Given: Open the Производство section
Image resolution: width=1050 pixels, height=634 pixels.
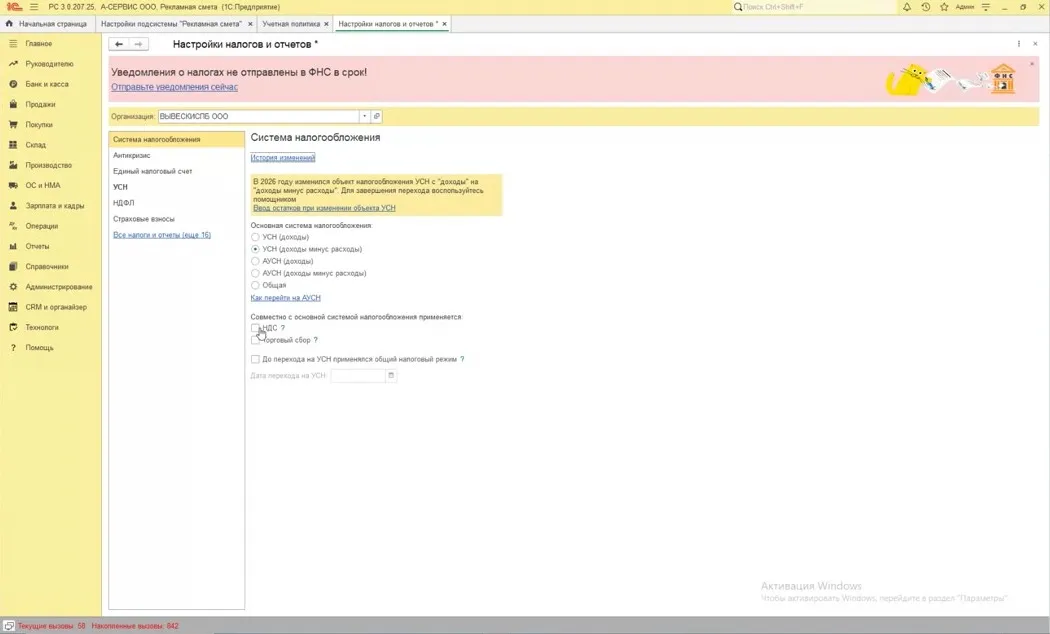Looking at the screenshot, I should [x=48, y=165].
